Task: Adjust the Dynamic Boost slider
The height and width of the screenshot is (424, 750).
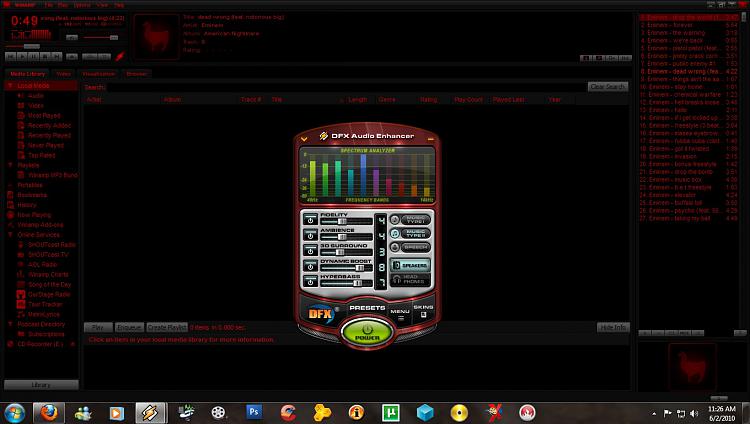Action: click(x=346, y=268)
